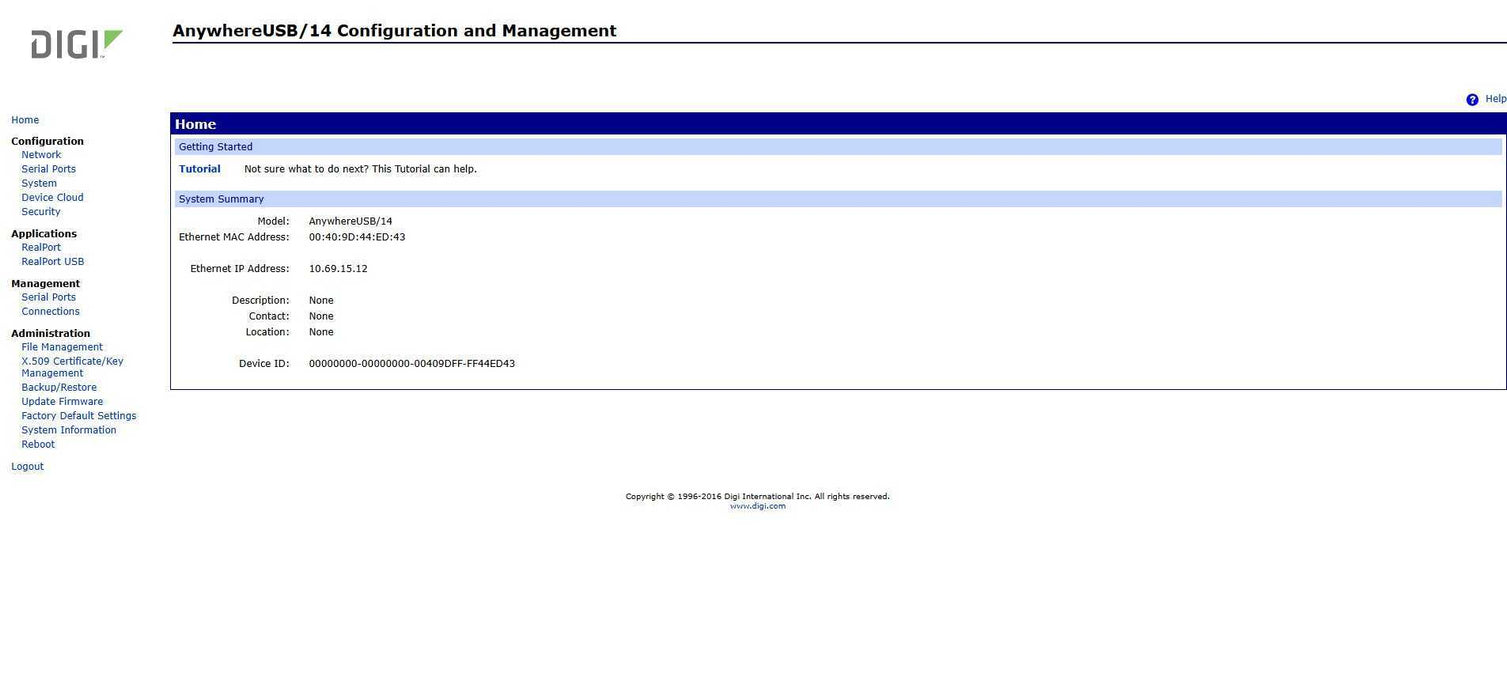The image size is (1507, 700).
Task: Open the Help link
Action: [1495, 99]
